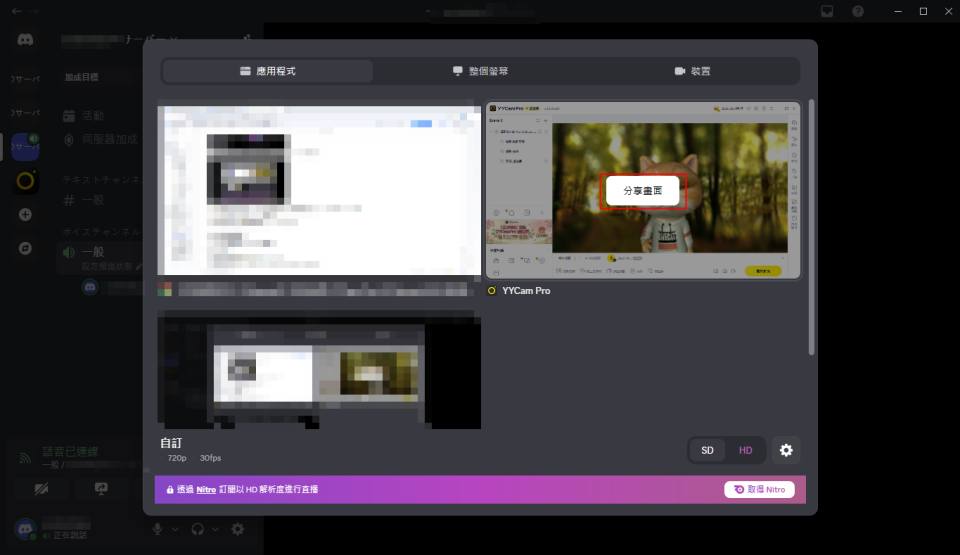Open the inbox icon in title bar
The image size is (960, 555).
(828, 11)
